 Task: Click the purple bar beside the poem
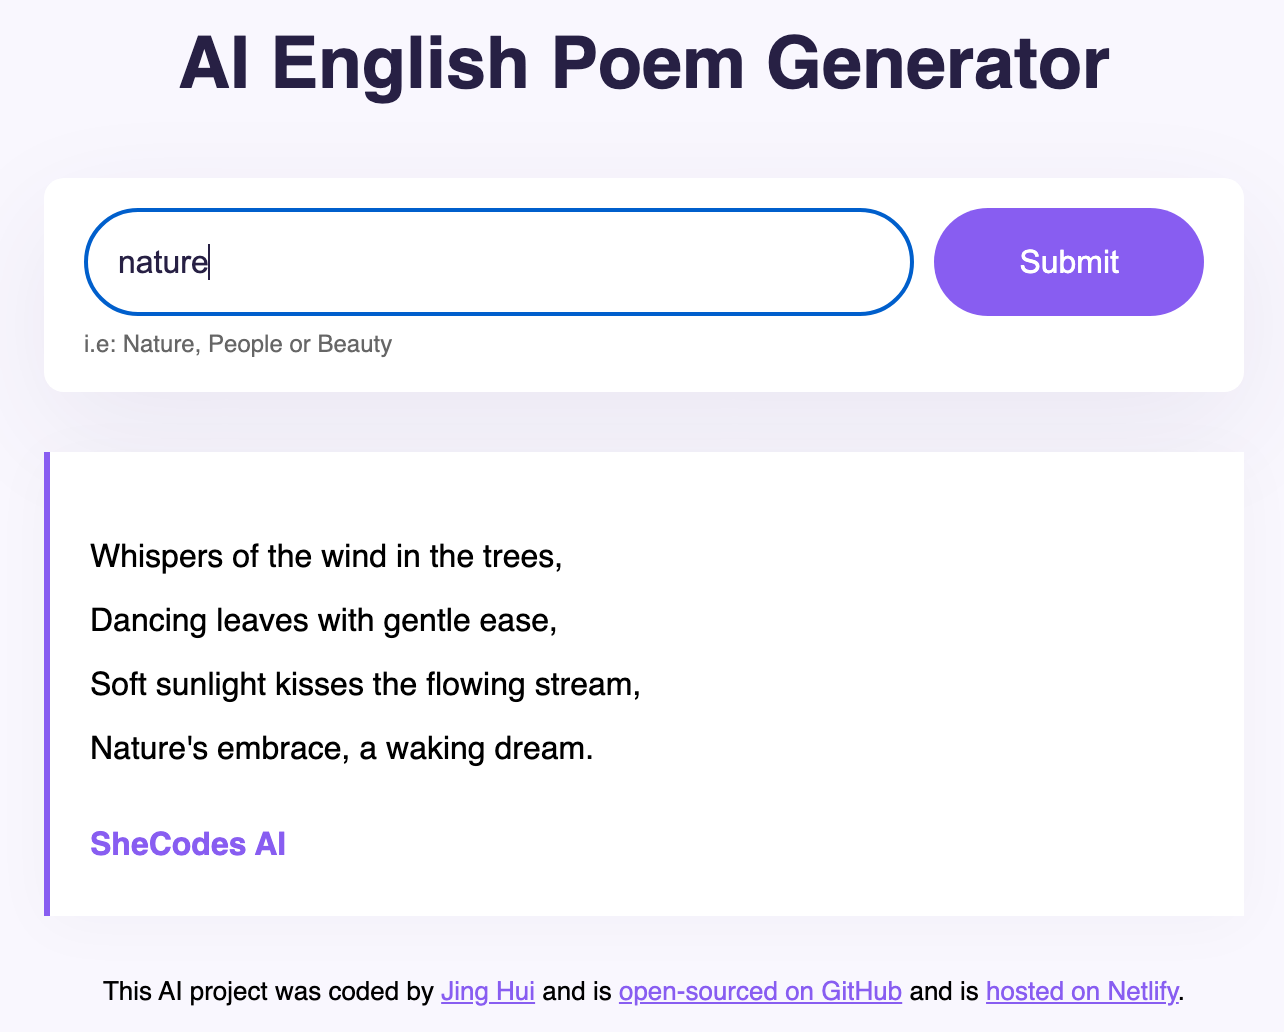coord(46,683)
